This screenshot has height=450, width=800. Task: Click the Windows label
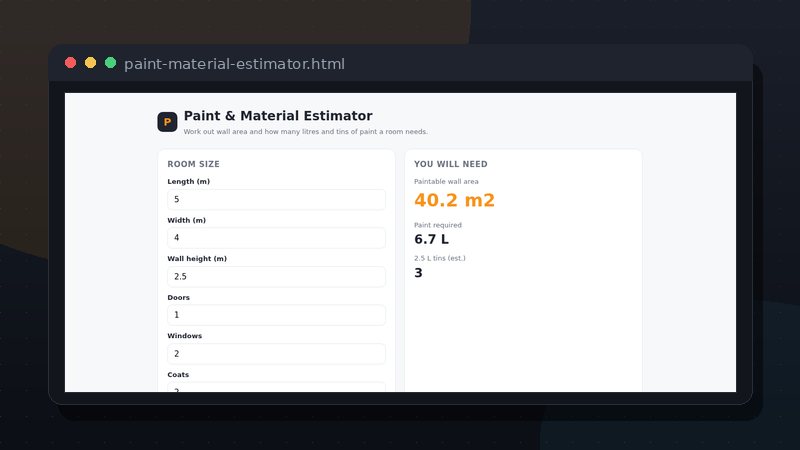point(185,336)
